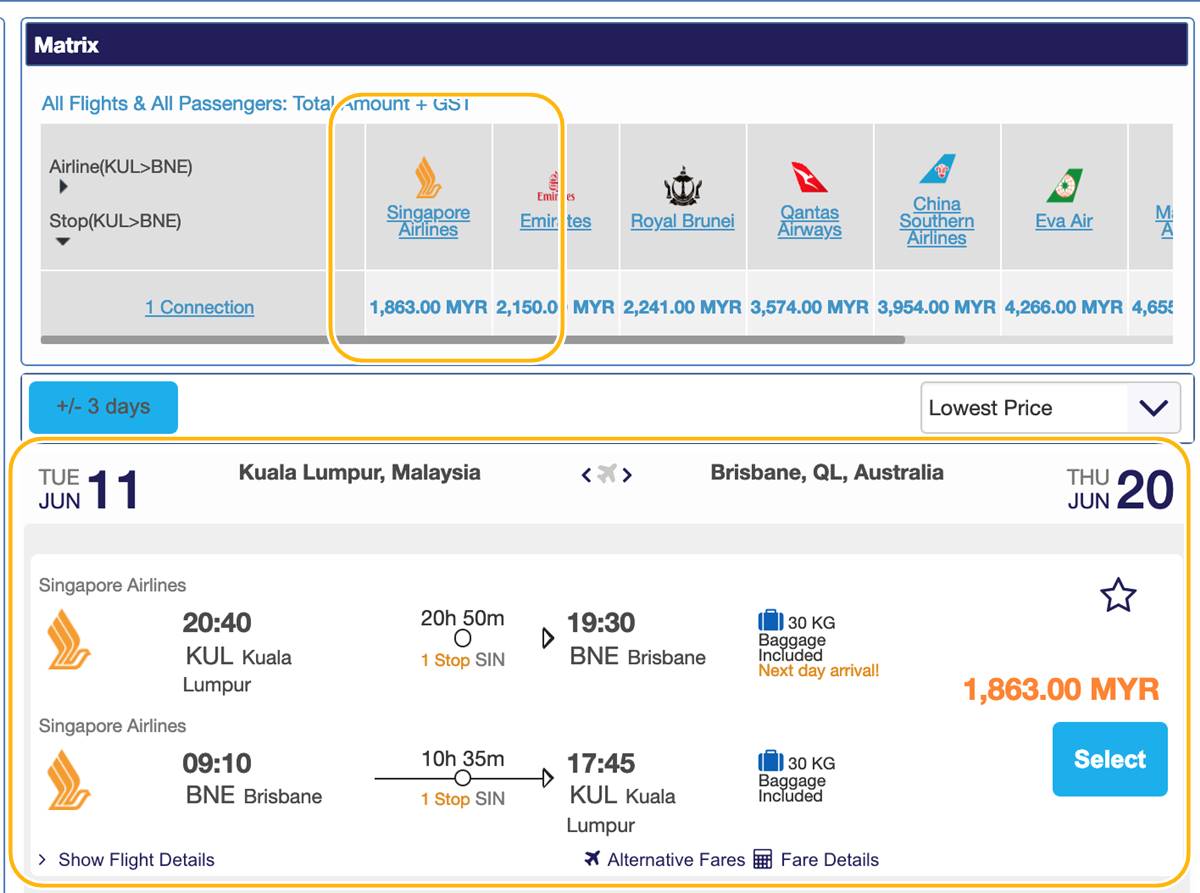1200x893 pixels.
Task: Click the Emirates logo in matrix
Action: pyautogui.click(x=555, y=187)
